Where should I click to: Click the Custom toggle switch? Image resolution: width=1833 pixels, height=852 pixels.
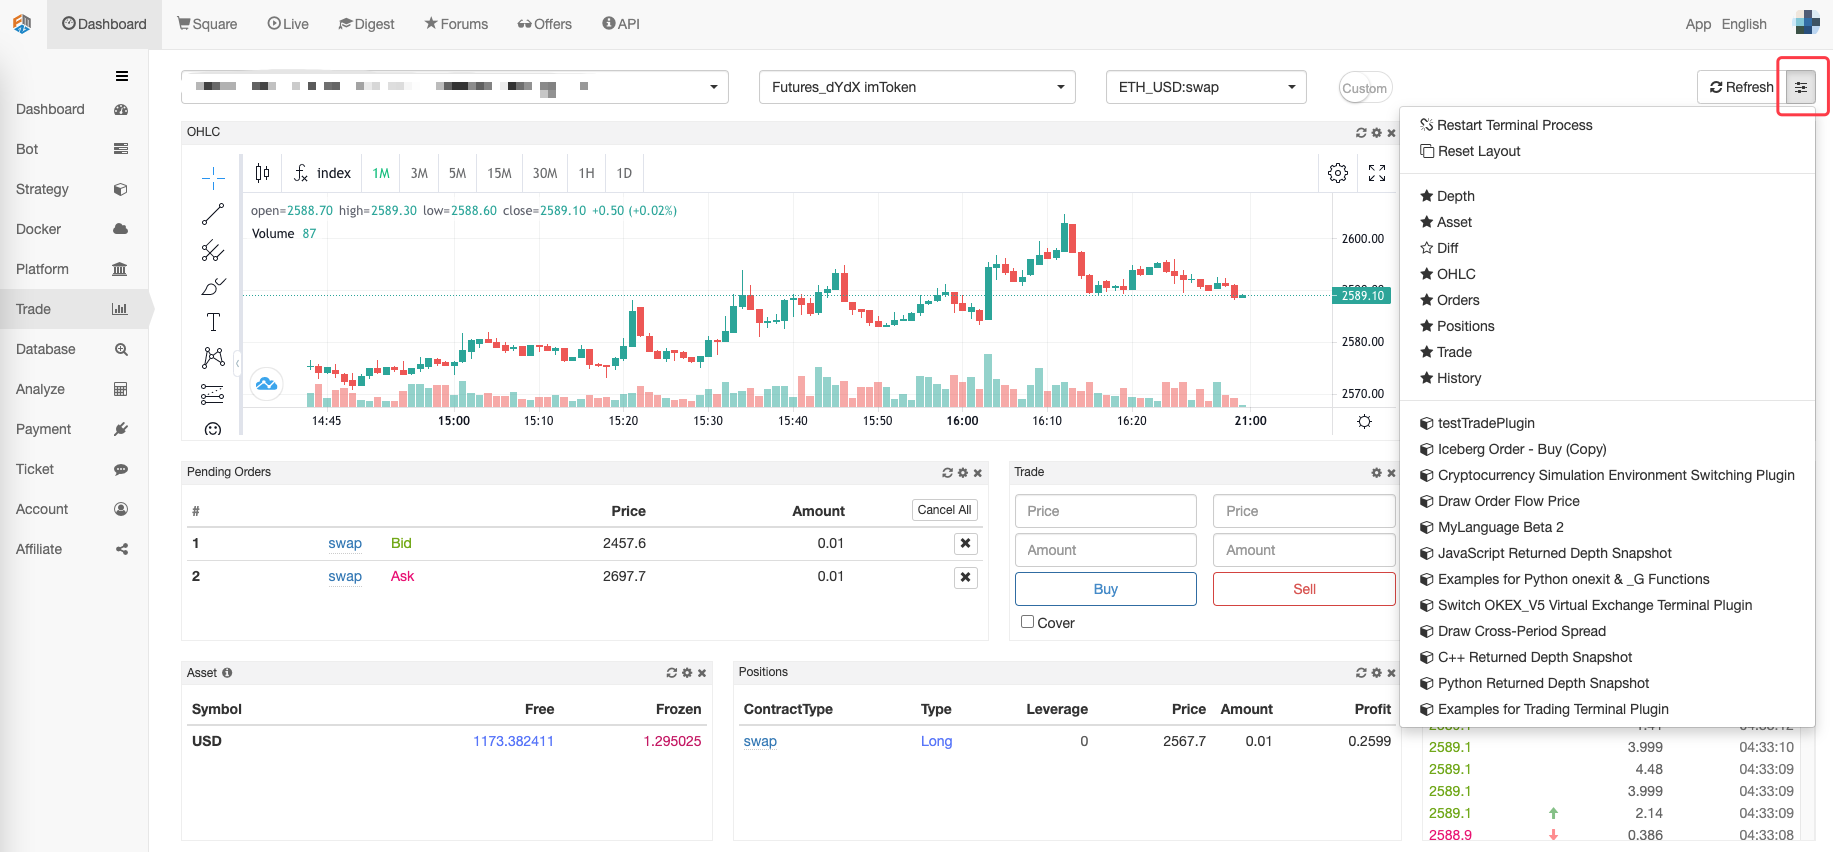pos(1365,88)
